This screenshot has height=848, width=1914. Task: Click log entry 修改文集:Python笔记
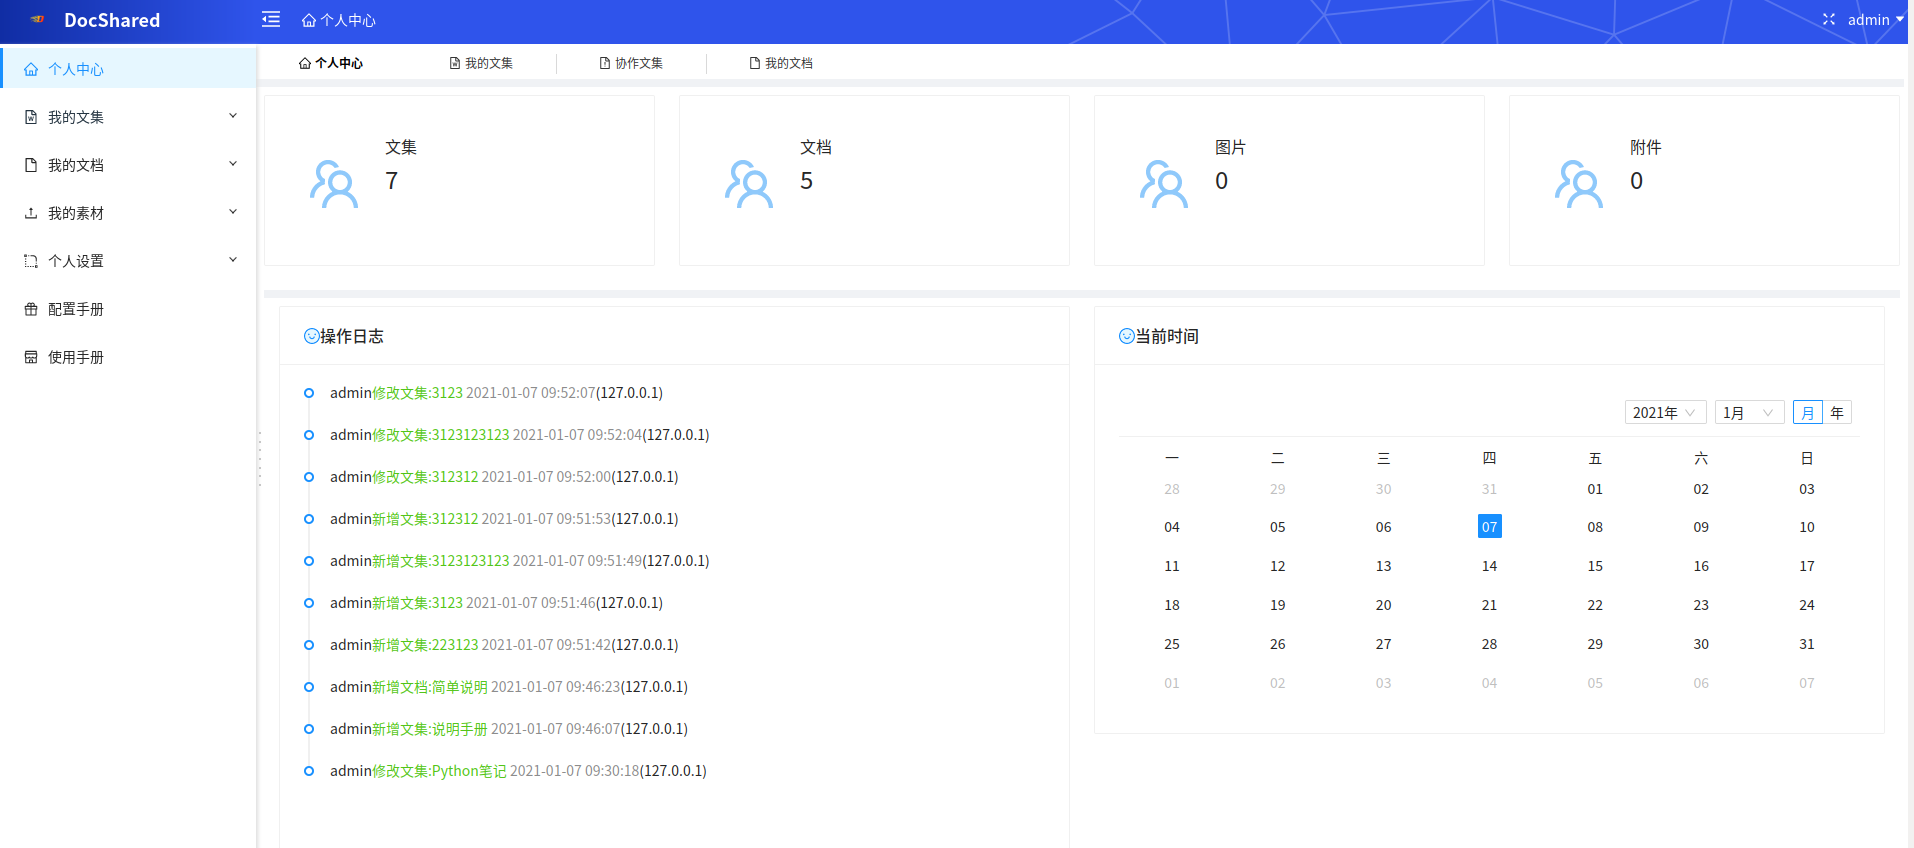point(518,771)
